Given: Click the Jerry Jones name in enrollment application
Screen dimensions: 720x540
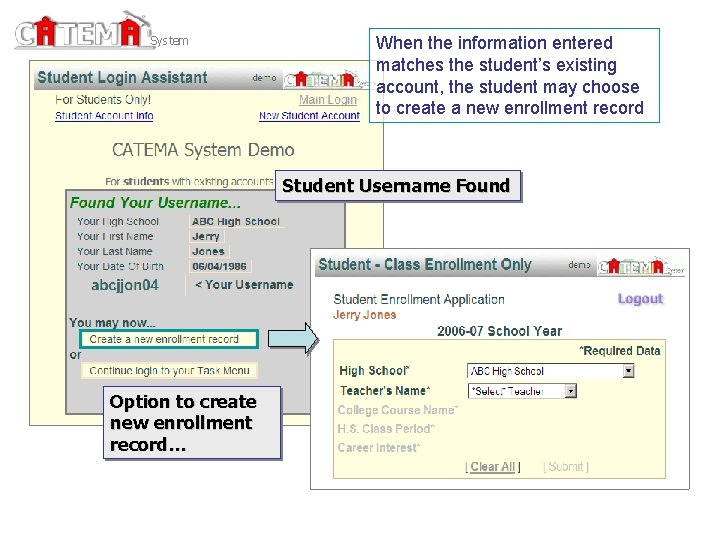Looking at the screenshot, I should 365,315.
